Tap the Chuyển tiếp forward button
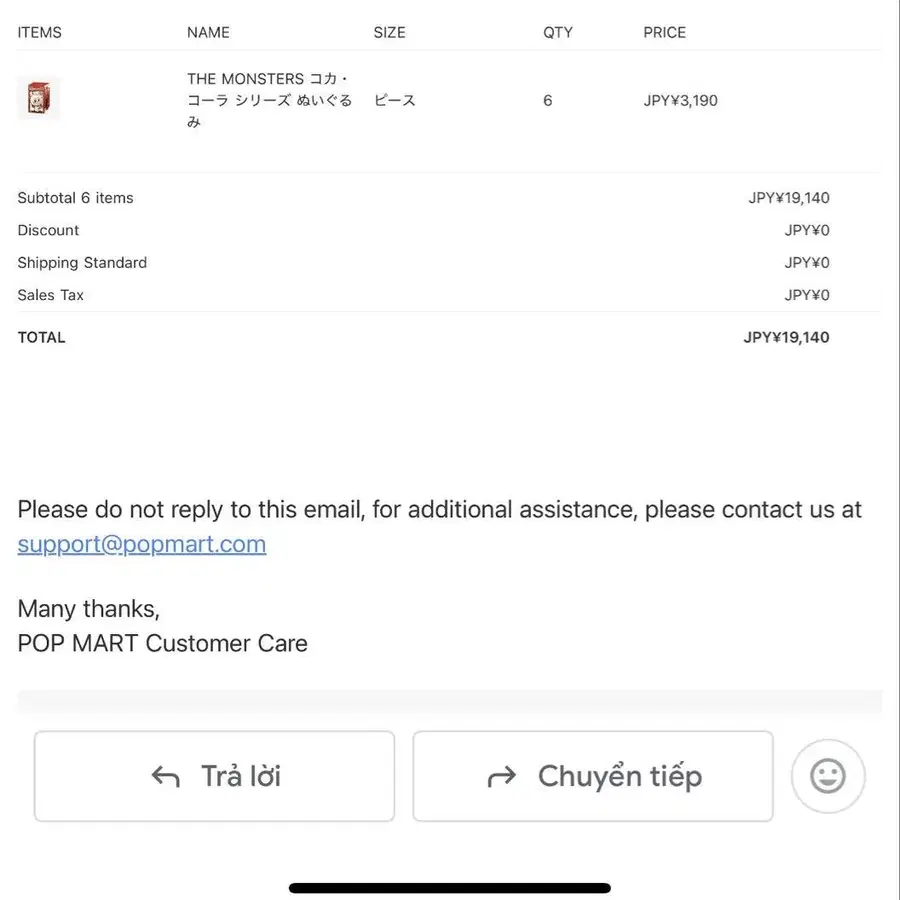Viewport: 900px width, 900px height. (x=593, y=776)
